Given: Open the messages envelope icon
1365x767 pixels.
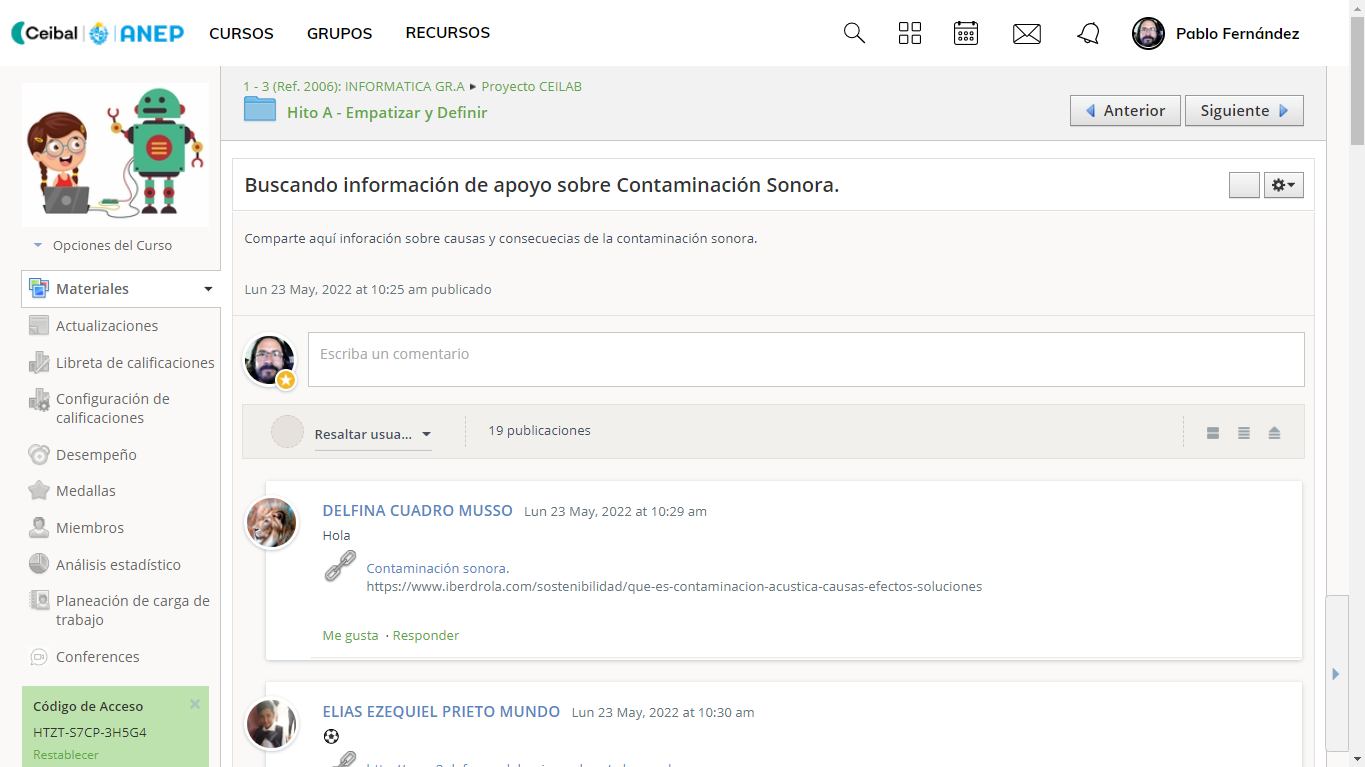Looking at the screenshot, I should point(1027,34).
